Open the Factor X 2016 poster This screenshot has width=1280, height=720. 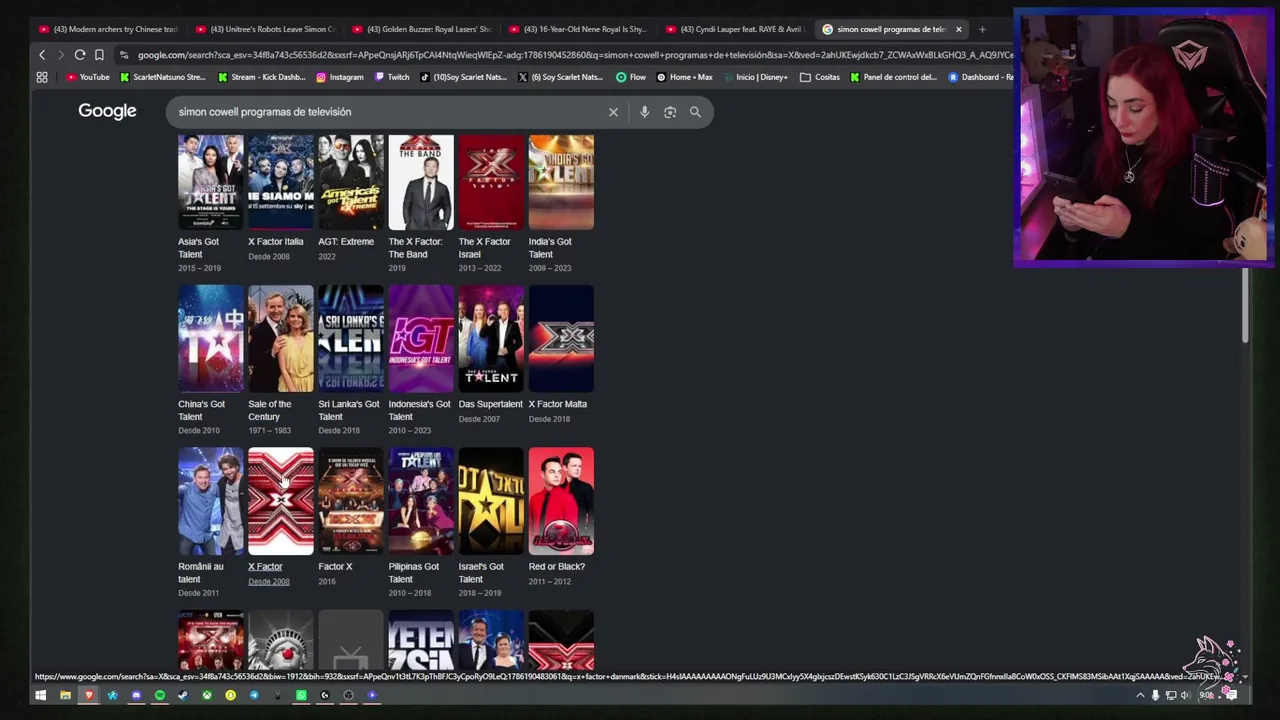point(350,500)
